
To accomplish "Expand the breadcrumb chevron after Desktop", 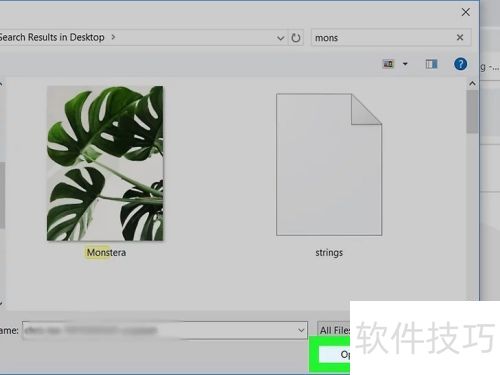I will coord(113,37).
